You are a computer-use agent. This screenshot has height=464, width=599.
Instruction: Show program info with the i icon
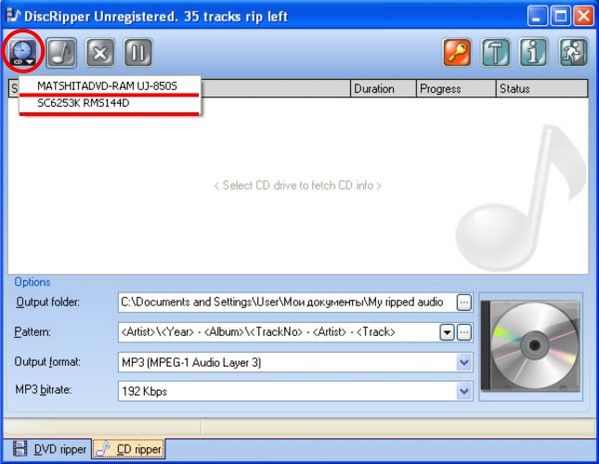tap(534, 52)
